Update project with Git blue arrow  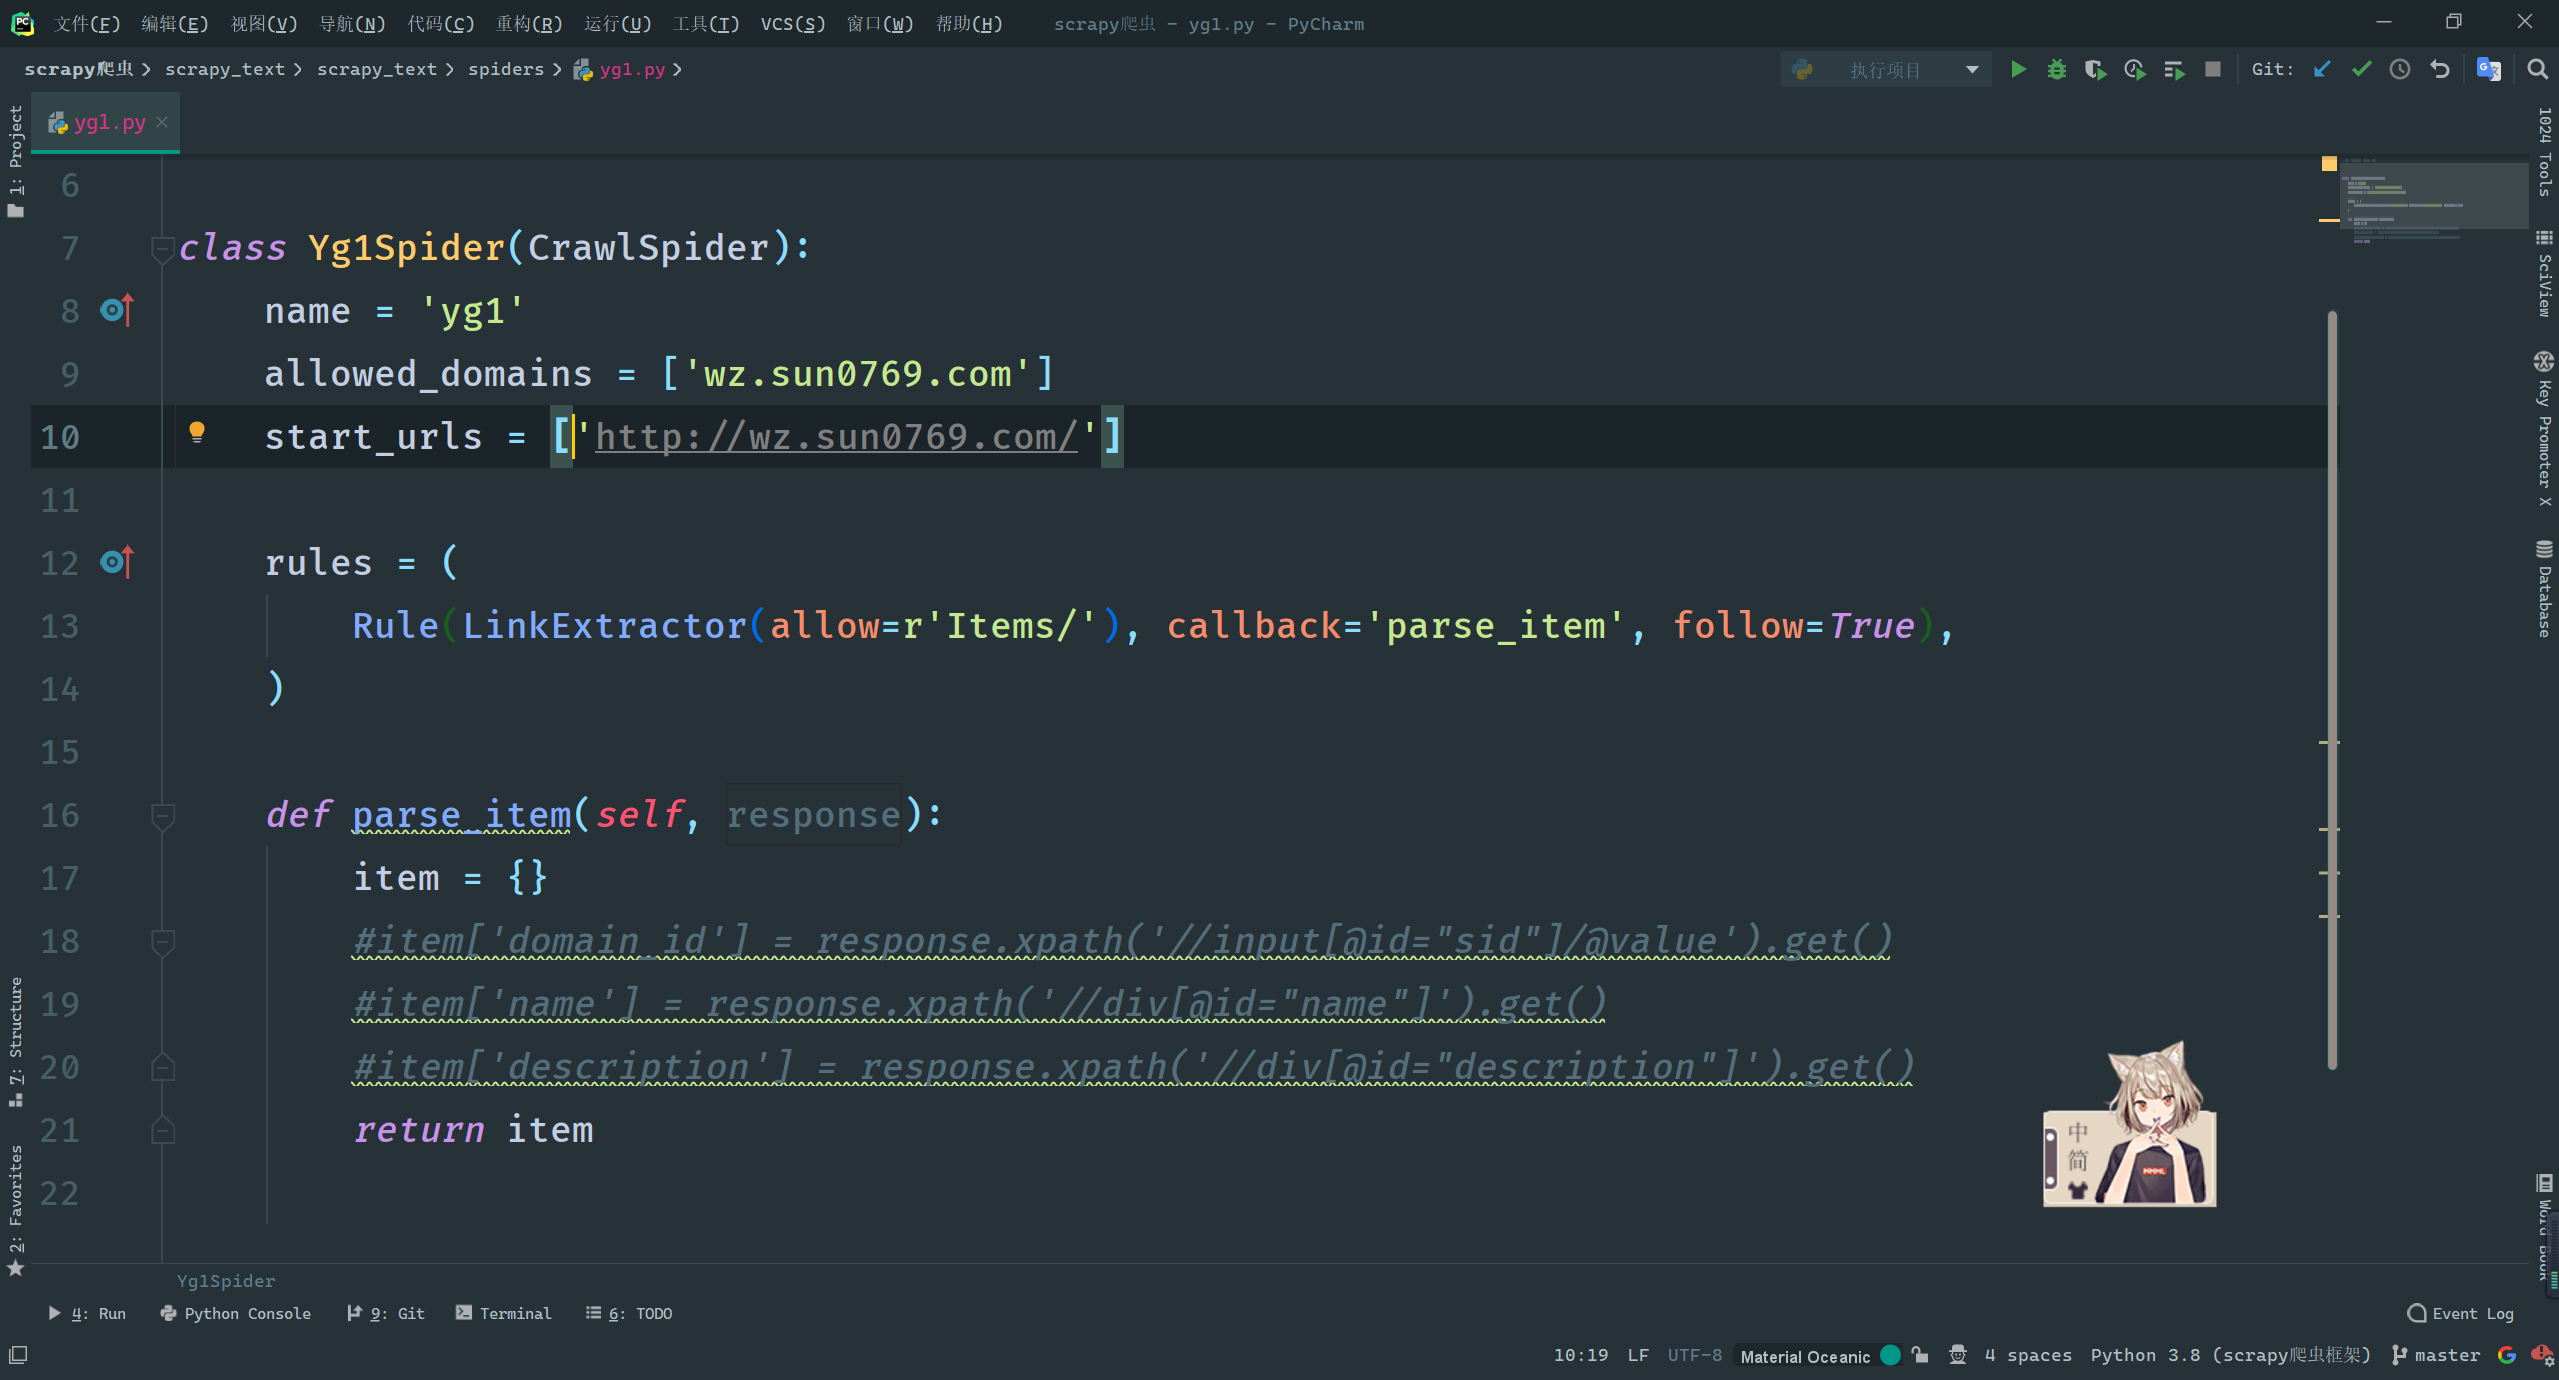[x=2322, y=69]
